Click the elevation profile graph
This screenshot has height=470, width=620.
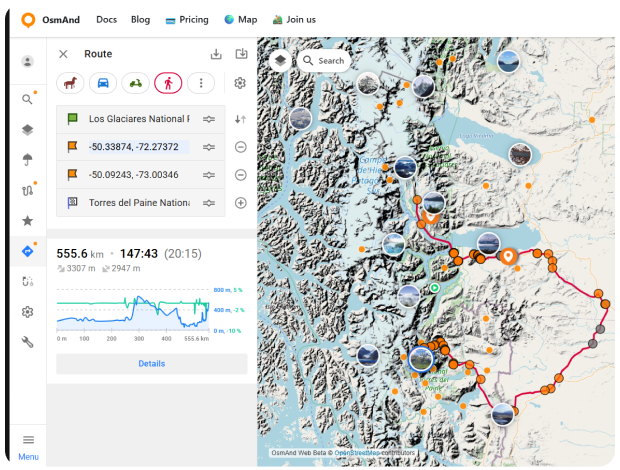click(x=132, y=310)
